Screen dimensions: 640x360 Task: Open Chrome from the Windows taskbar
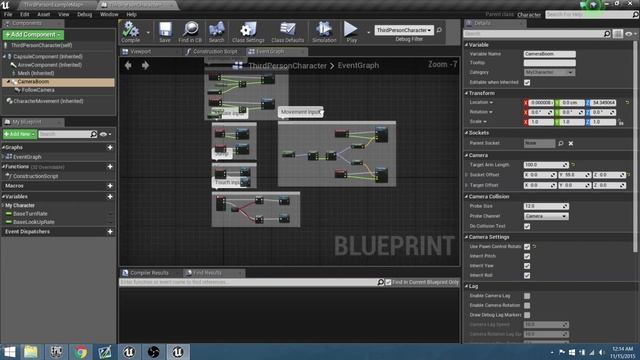80,352
